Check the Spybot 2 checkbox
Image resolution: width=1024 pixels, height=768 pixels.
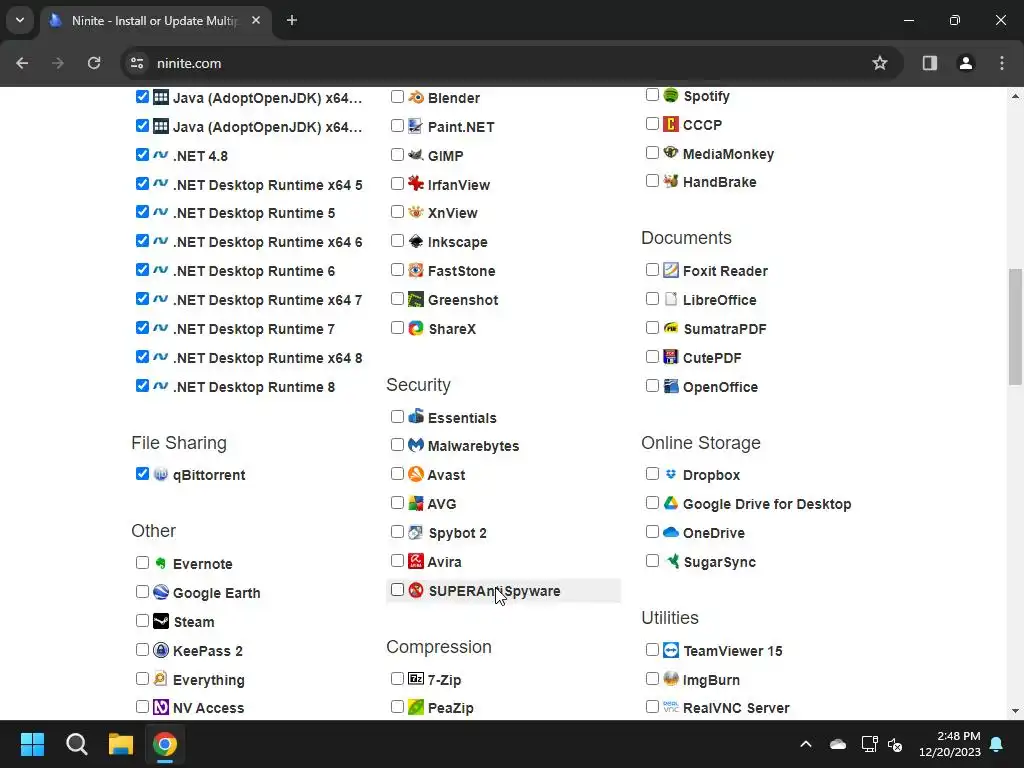397,532
